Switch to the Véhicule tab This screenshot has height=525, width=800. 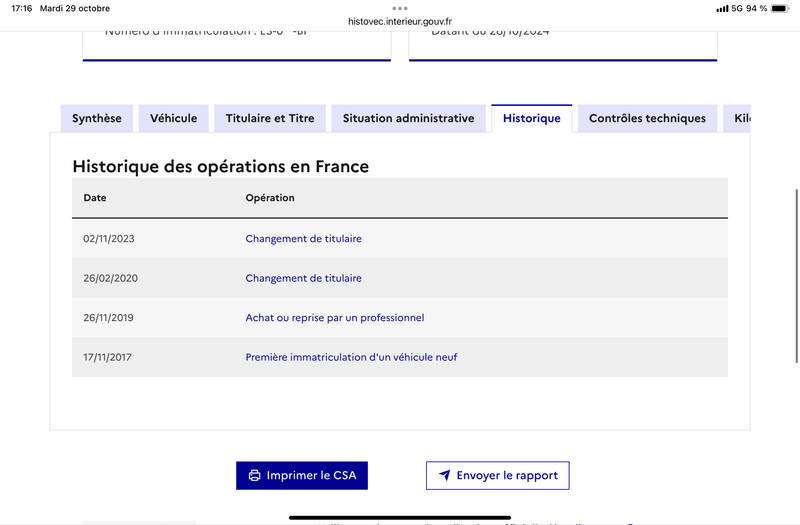click(173, 118)
